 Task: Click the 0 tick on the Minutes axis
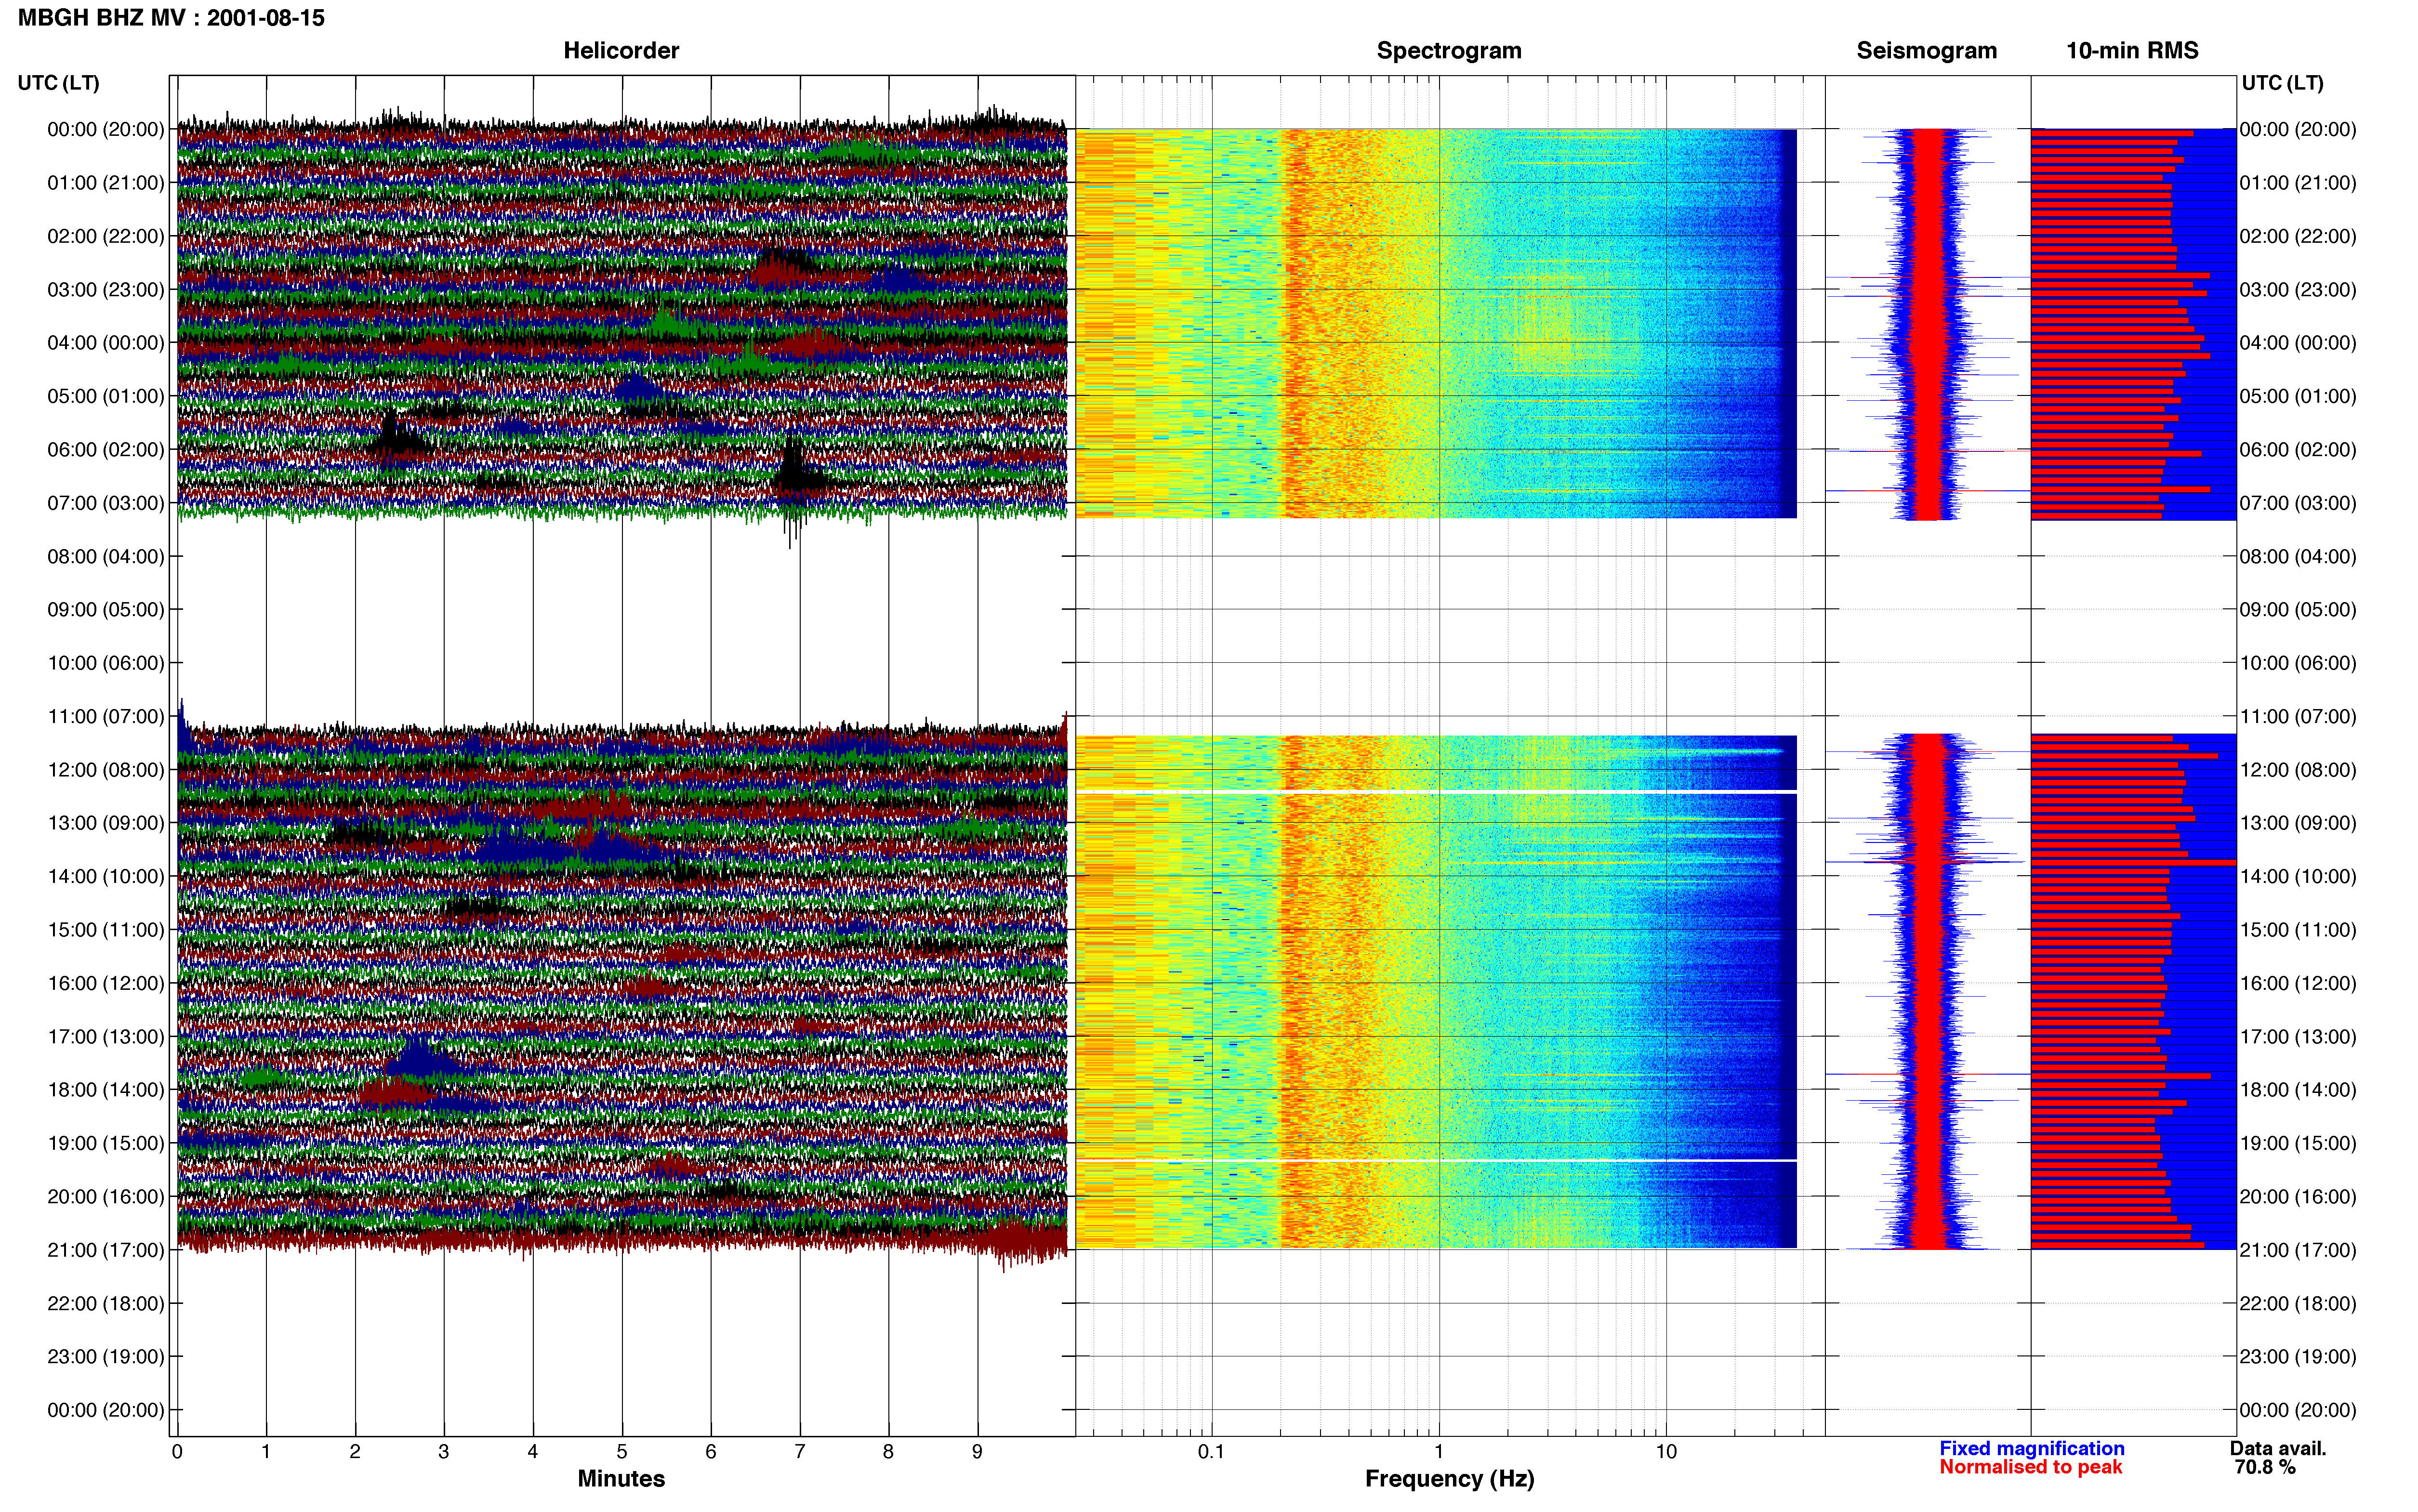pos(177,1451)
